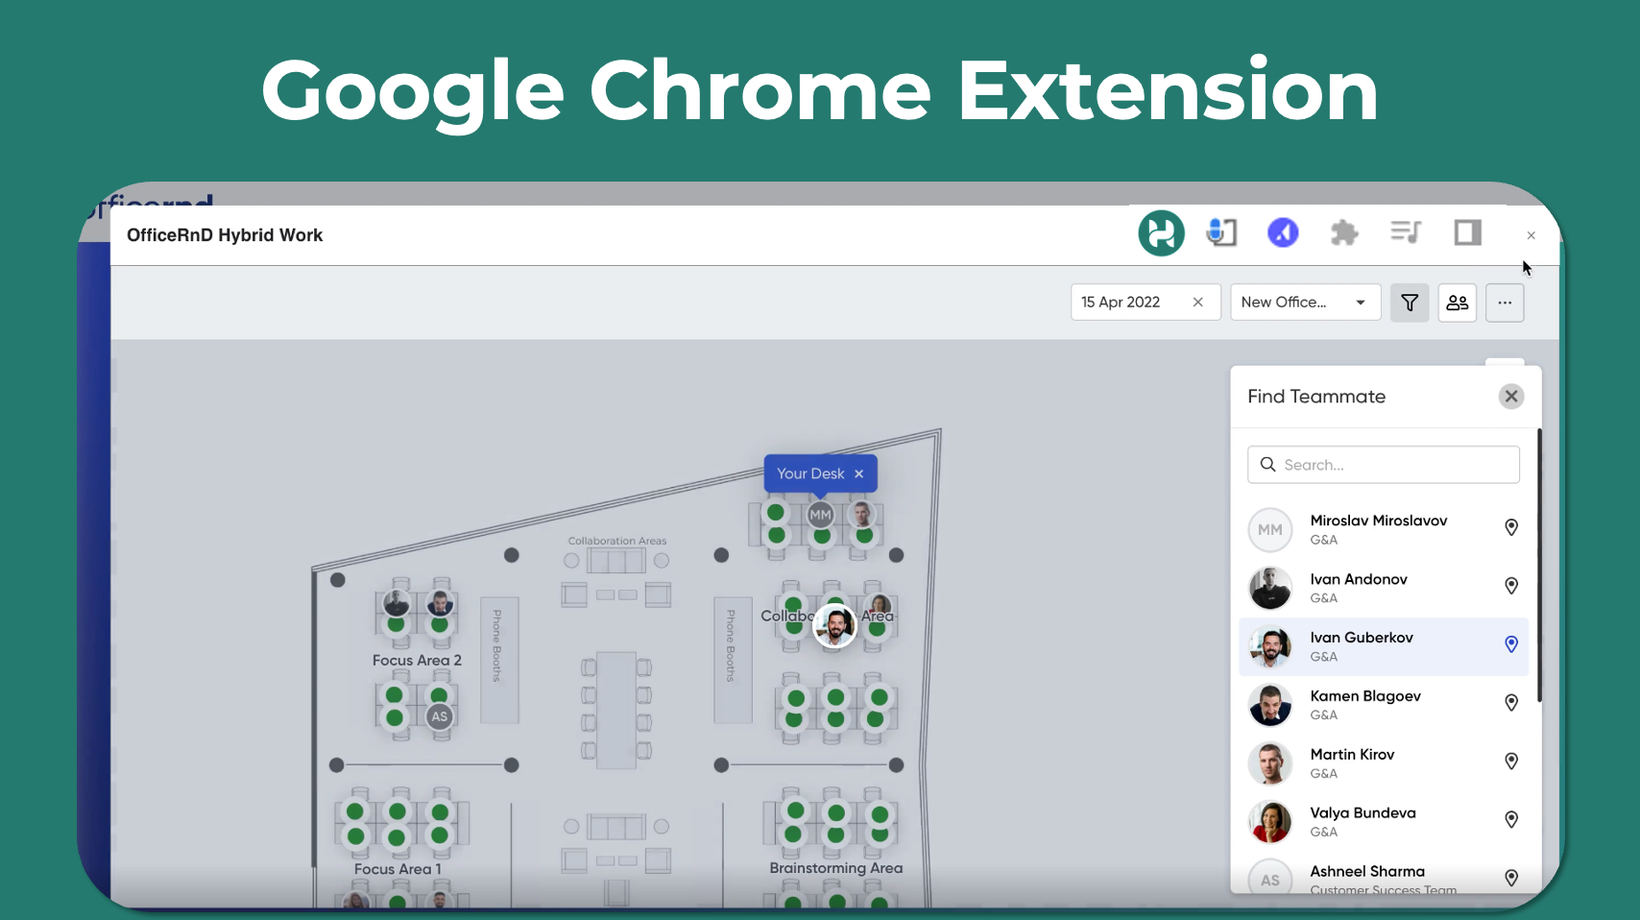Image resolution: width=1640 pixels, height=920 pixels.
Task: Locate Ashneel Sharma using pin icon
Action: [x=1511, y=878]
